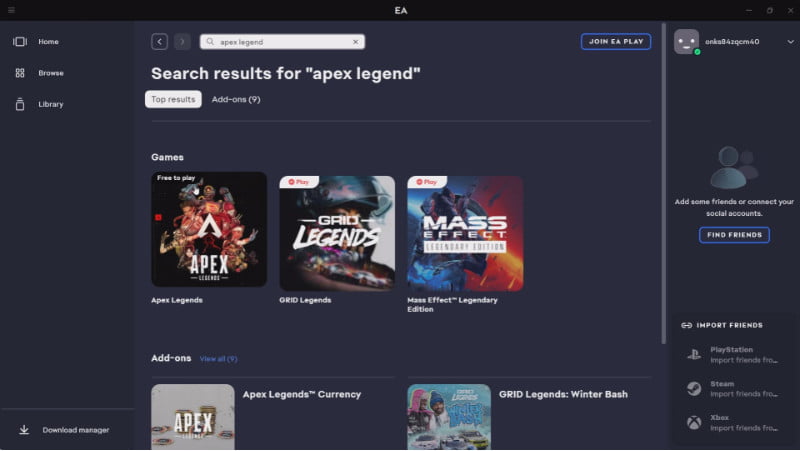Open the Mass Effect Legendary Edition cover
This screenshot has width=800, height=451.
pyautogui.click(x=465, y=234)
